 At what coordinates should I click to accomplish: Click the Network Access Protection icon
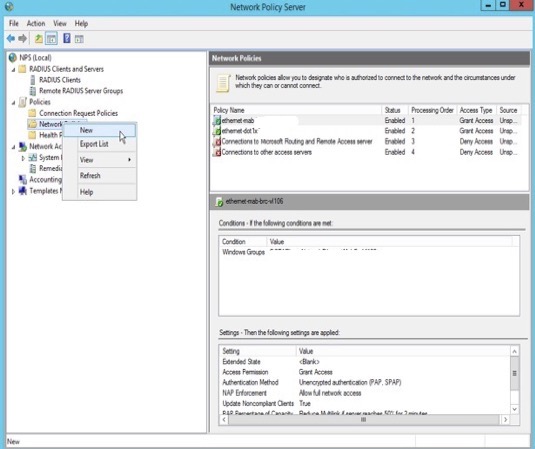coord(23,146)
